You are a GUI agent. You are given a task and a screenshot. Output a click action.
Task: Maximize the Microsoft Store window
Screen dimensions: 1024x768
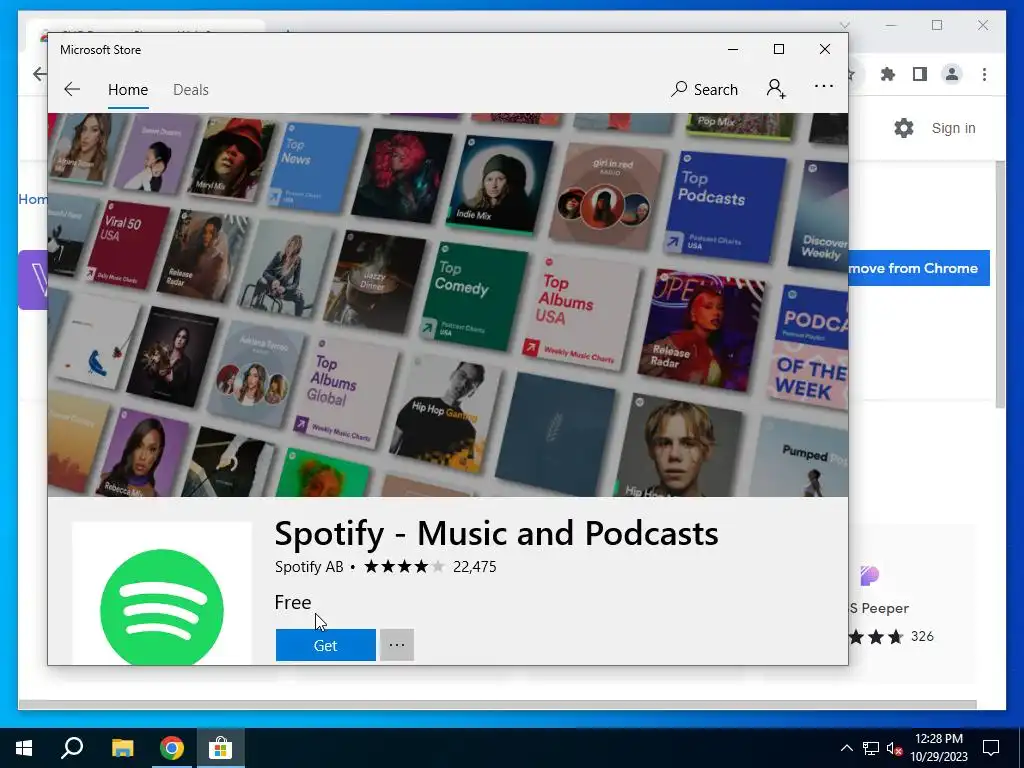point(778,49)
